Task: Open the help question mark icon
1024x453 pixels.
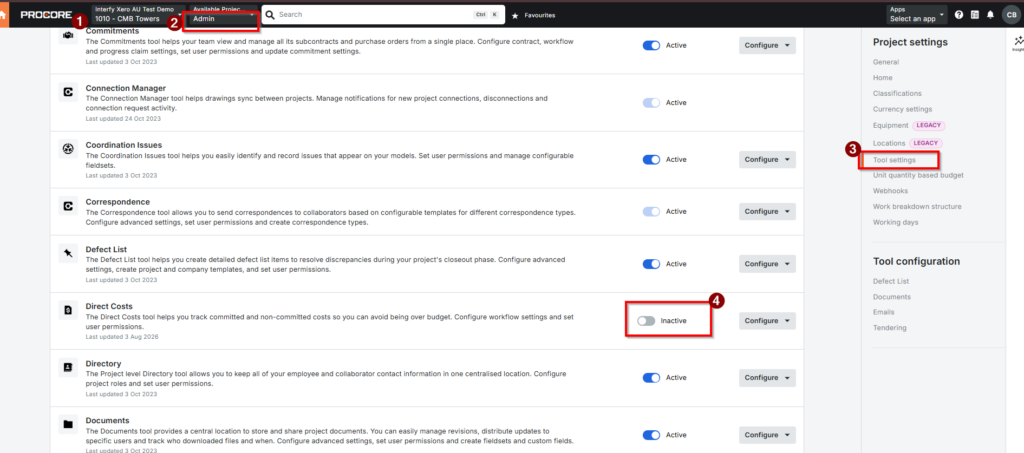Action: [959, 15]
